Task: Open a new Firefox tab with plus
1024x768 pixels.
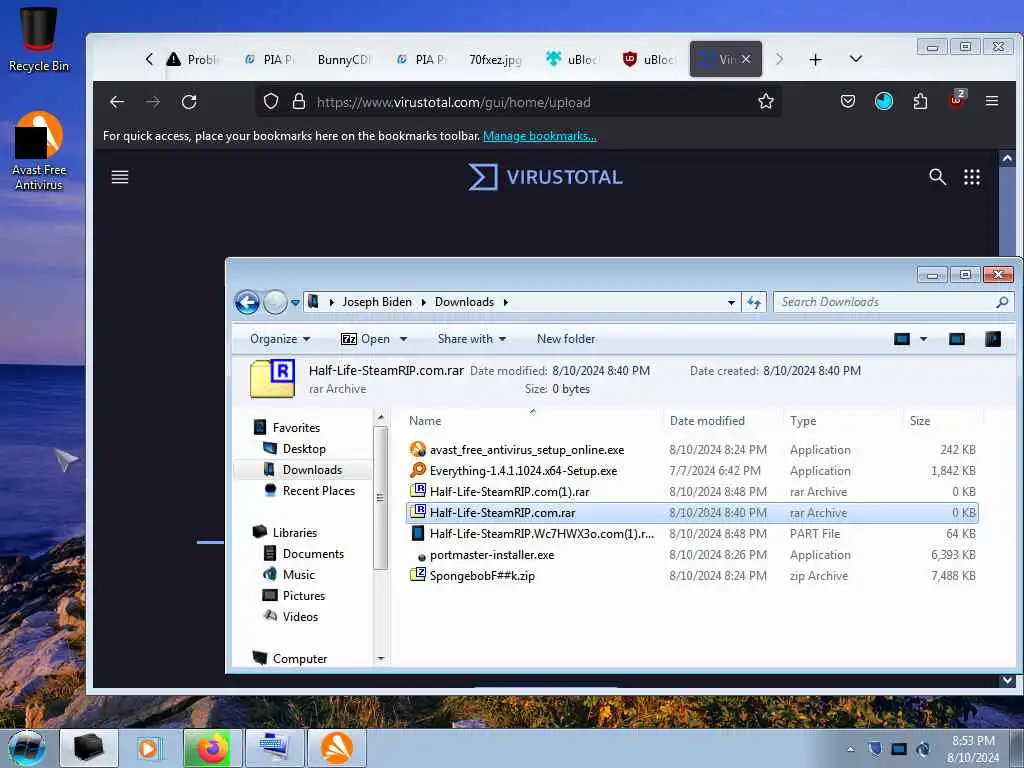Action: click(815, 59)
